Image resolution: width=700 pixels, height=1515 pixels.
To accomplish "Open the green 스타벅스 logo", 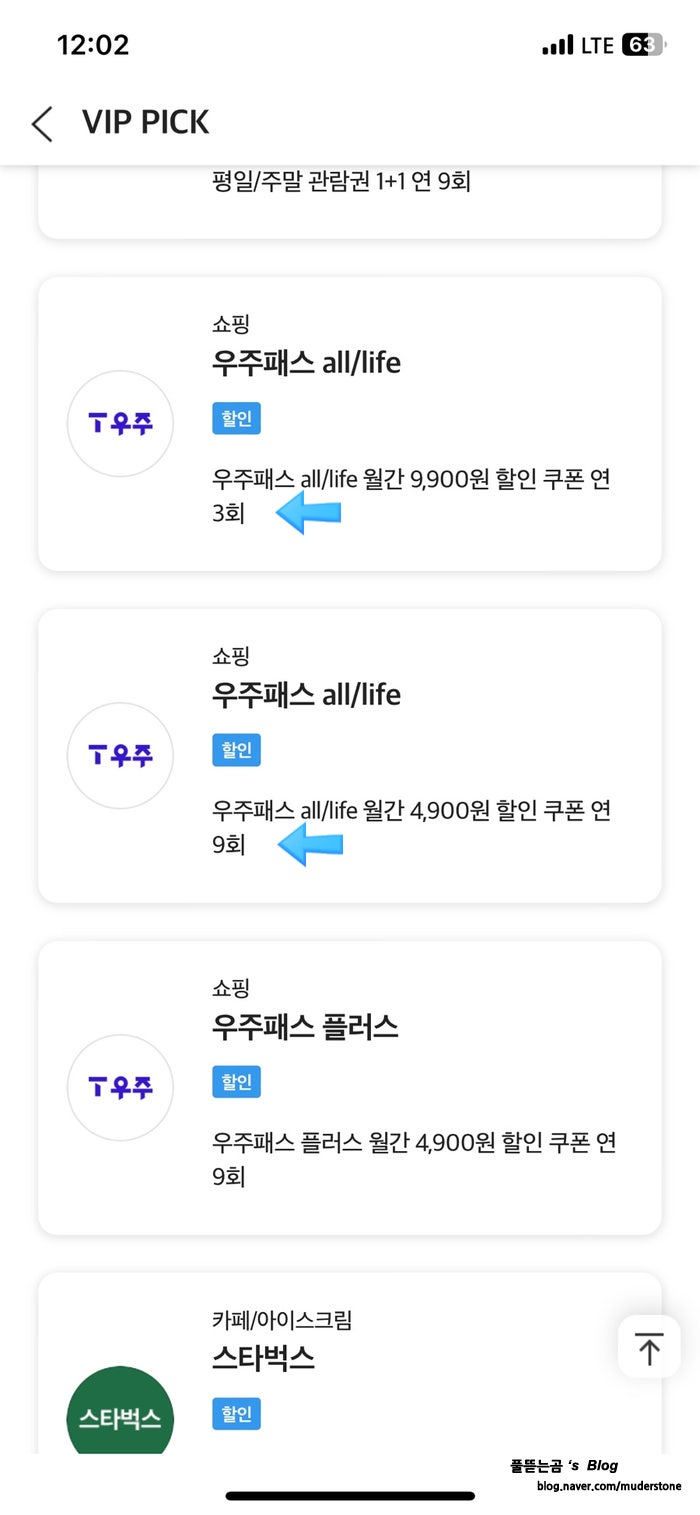I will tap(120, 1415).
